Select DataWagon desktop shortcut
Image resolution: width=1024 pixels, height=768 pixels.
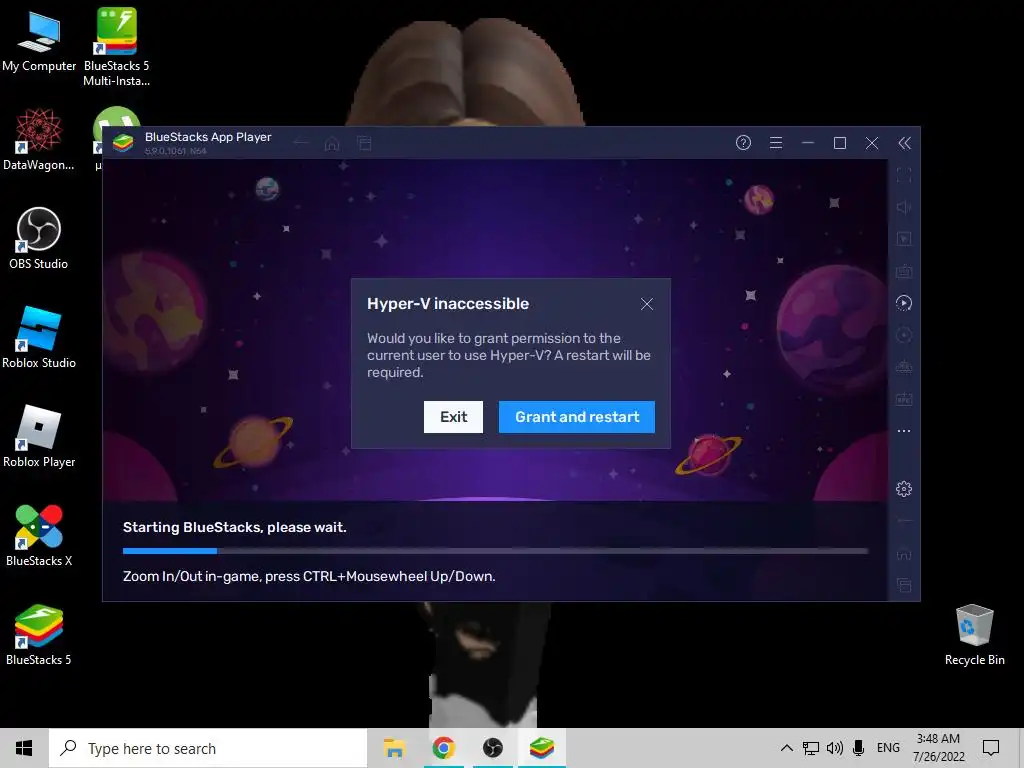pyautogui.click(x=39, y=140)
